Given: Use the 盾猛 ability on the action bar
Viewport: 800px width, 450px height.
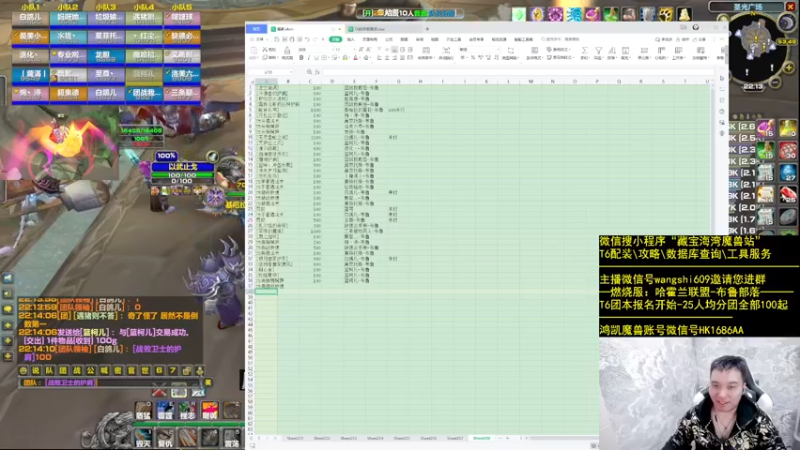Looking at the screenshot, I should [143, 411].
